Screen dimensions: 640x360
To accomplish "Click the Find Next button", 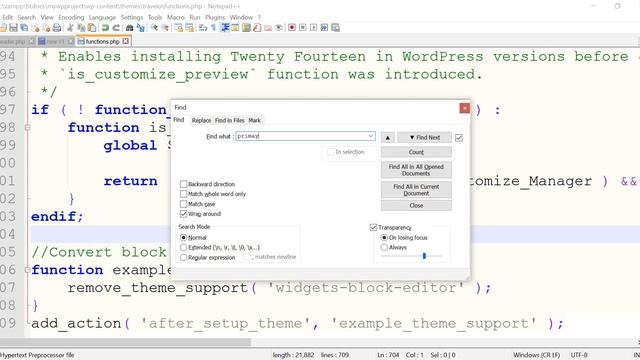I will [424, 138].
